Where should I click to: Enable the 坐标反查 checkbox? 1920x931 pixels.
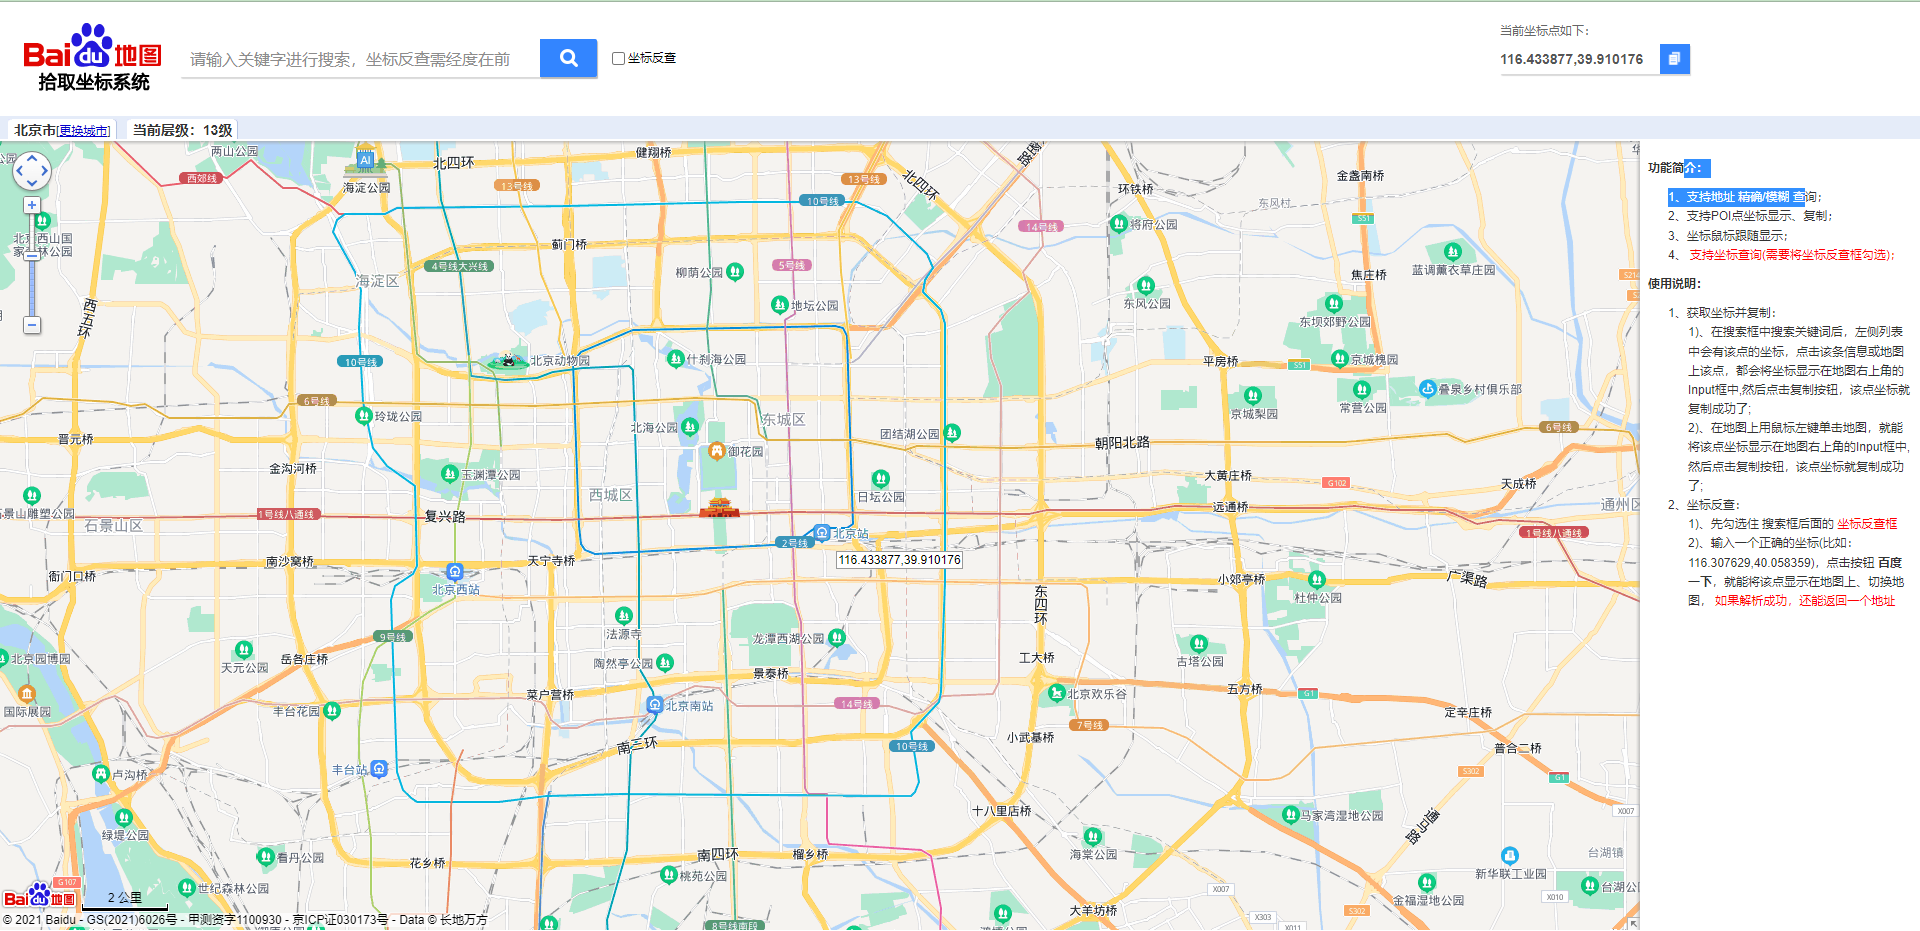click(x=618, y=58)
